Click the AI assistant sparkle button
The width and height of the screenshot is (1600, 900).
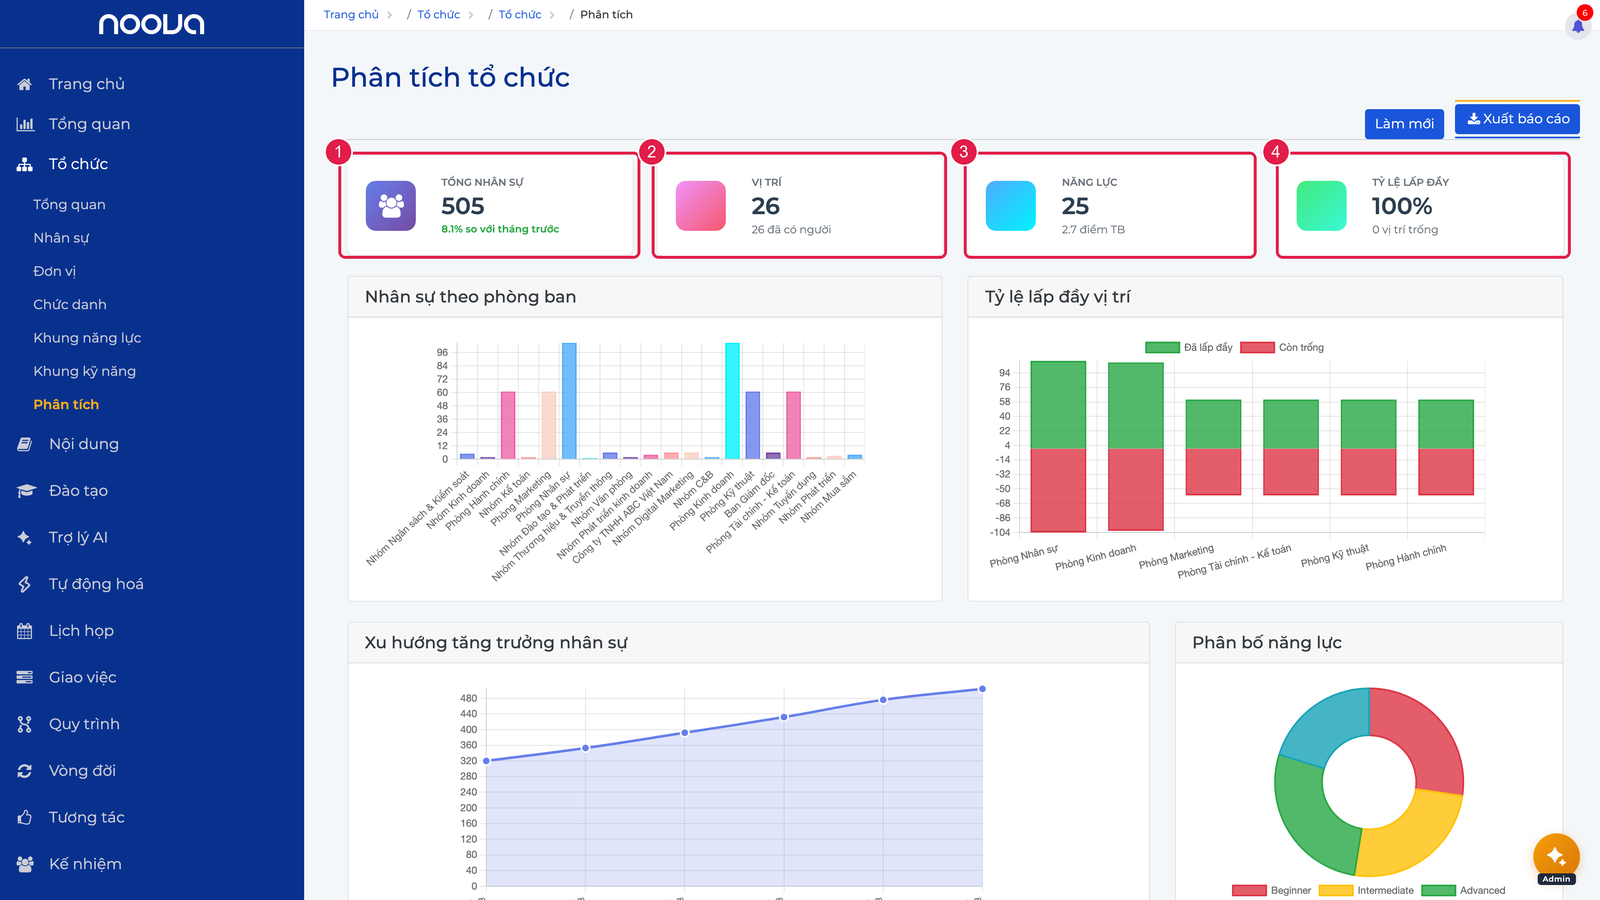[x=1556, y=857]
